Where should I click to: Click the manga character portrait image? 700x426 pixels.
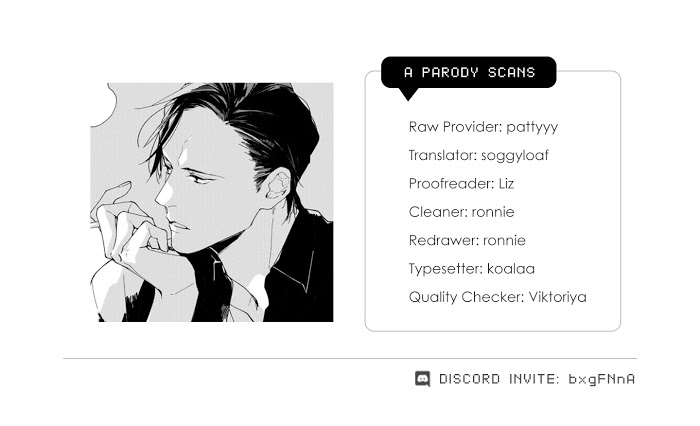pos(212,202)
